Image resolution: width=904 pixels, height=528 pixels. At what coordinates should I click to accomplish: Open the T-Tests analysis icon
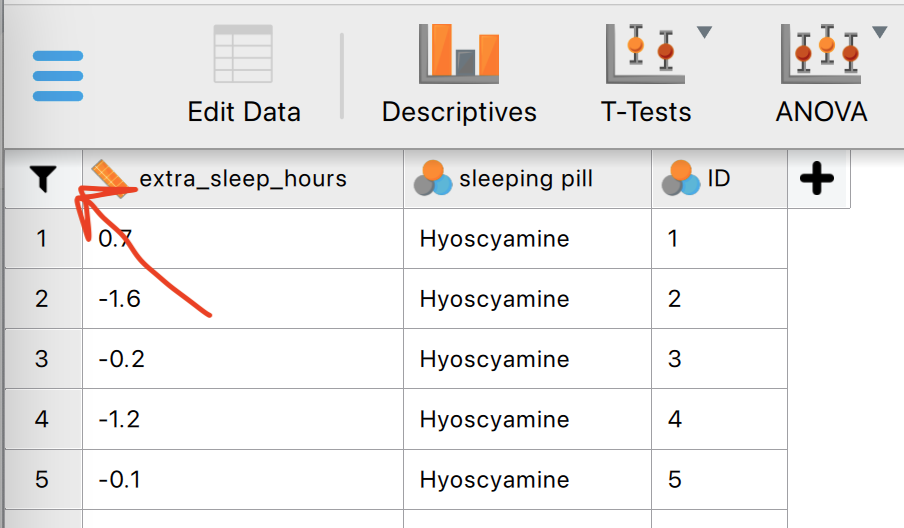645,54
